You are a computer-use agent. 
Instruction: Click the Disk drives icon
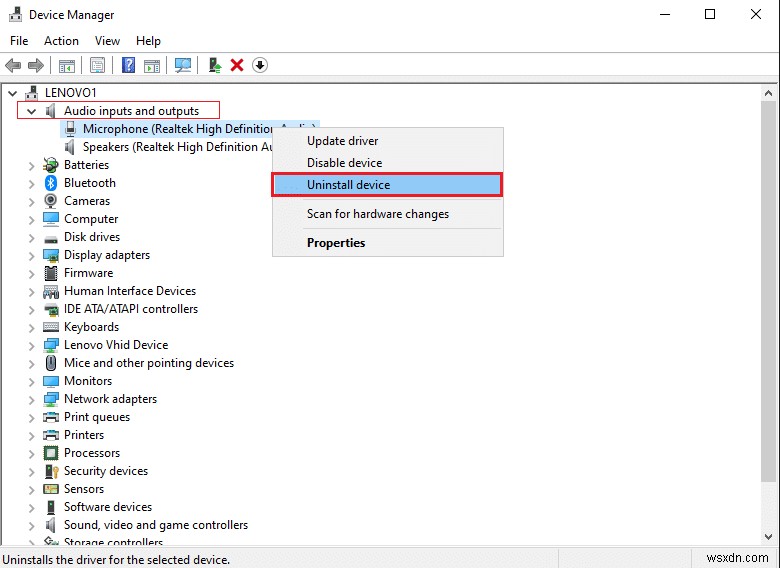51,239
